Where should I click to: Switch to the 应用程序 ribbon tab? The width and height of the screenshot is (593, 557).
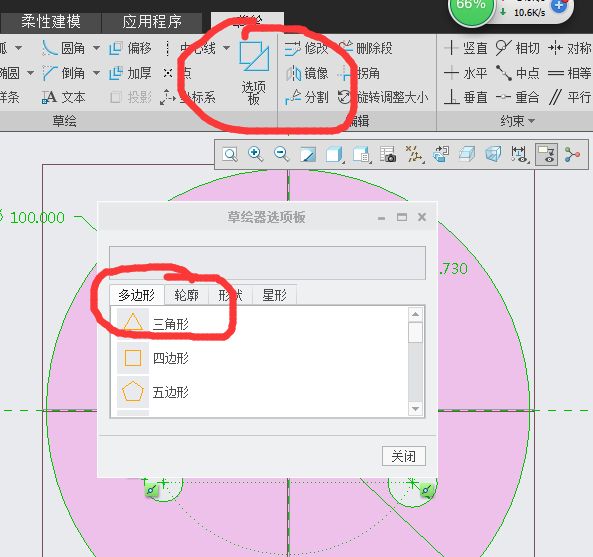pyautogui.click(x=152, y=22)
